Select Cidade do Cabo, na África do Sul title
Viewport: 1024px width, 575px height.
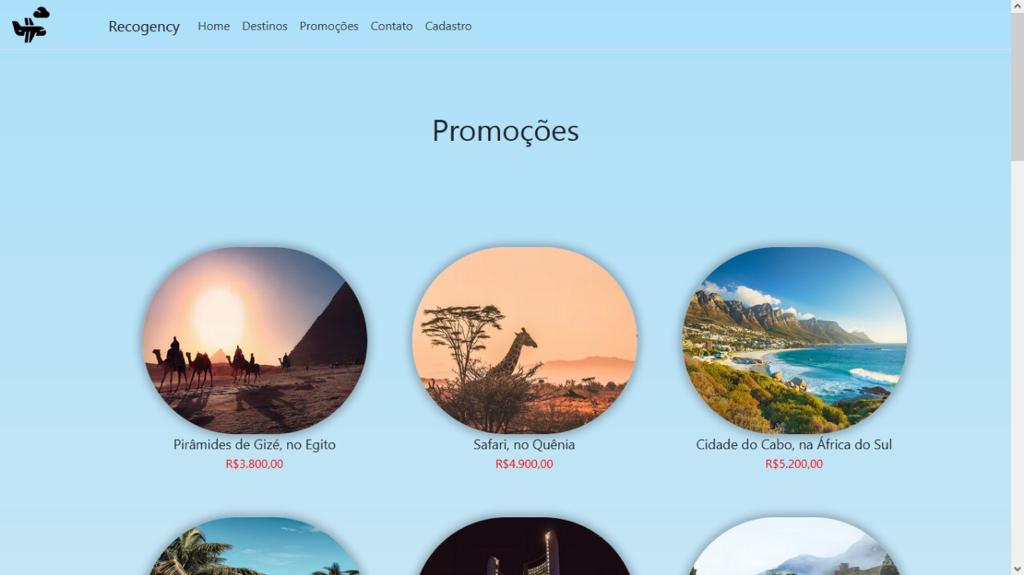[794, 444]
